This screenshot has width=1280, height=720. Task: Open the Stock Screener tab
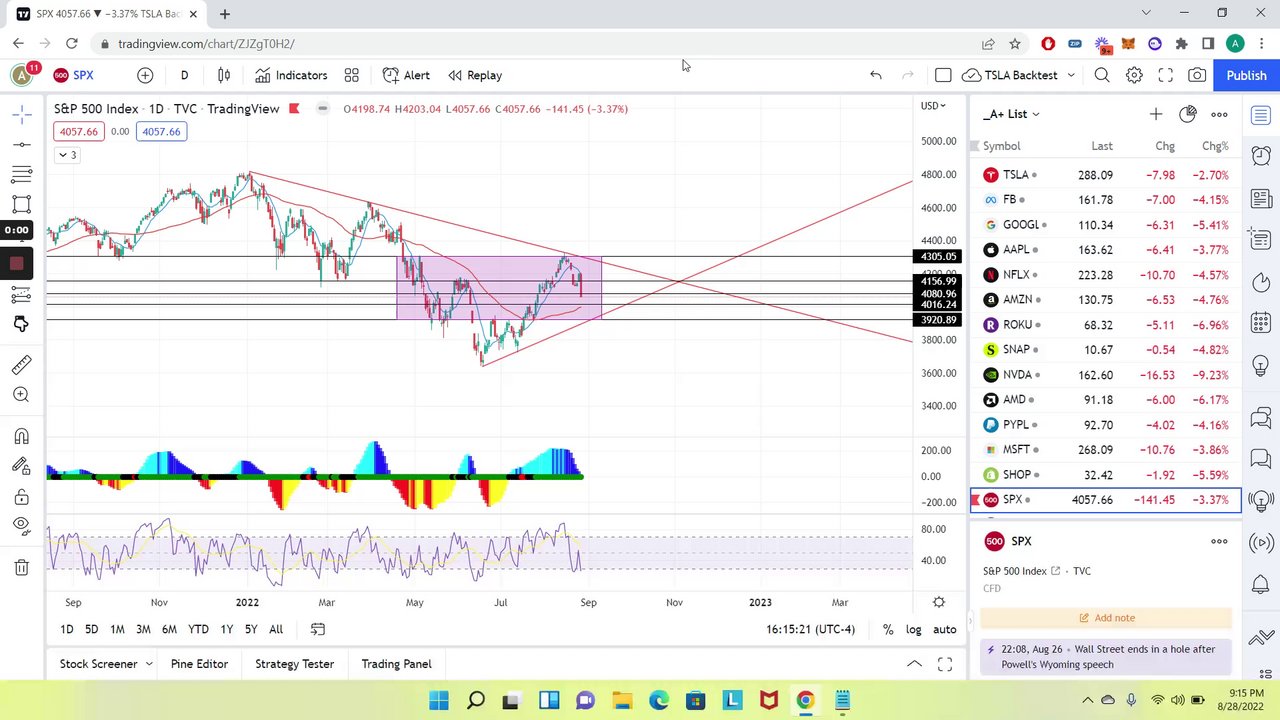(98, 664)
